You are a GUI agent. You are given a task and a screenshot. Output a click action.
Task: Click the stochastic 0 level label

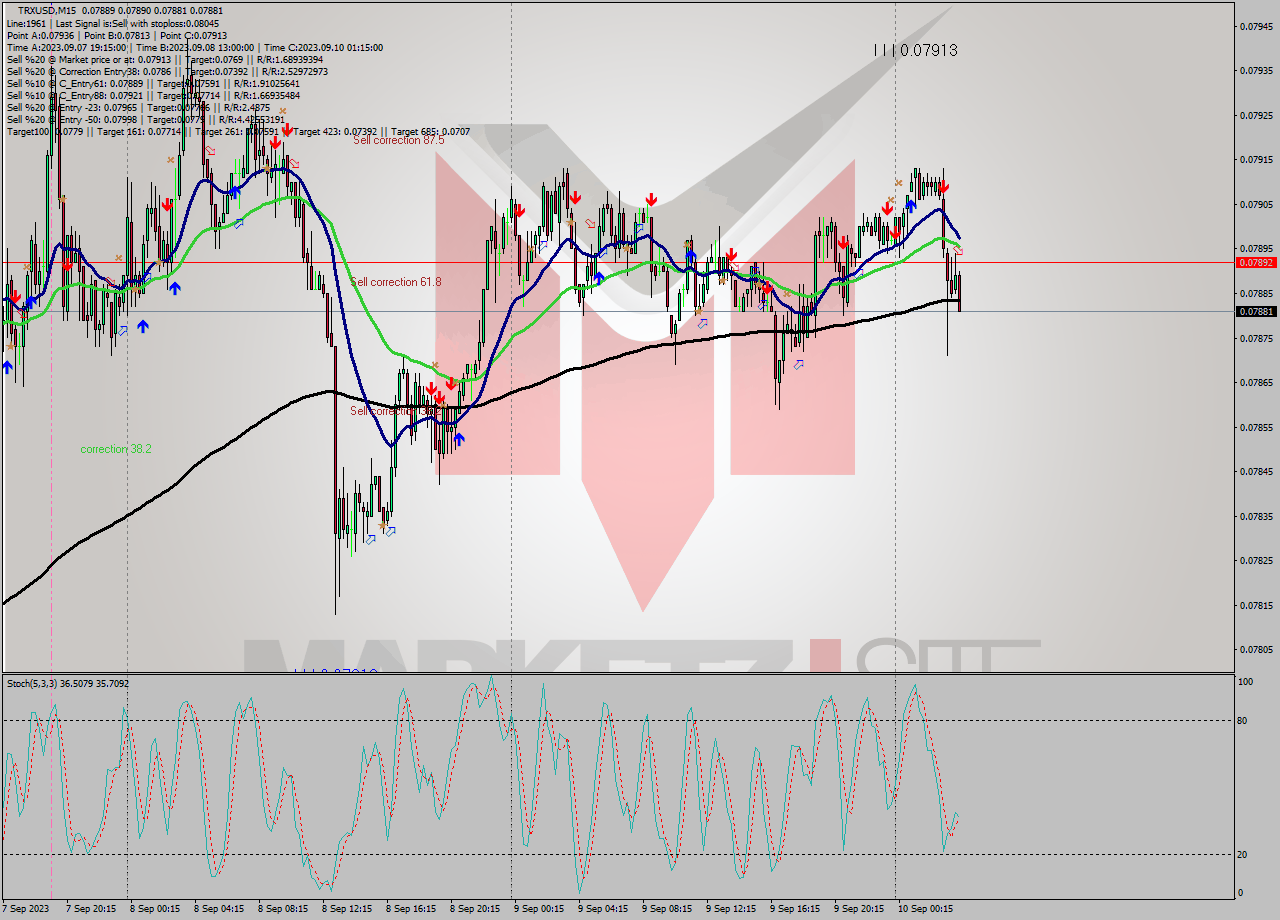(1242, 893)
